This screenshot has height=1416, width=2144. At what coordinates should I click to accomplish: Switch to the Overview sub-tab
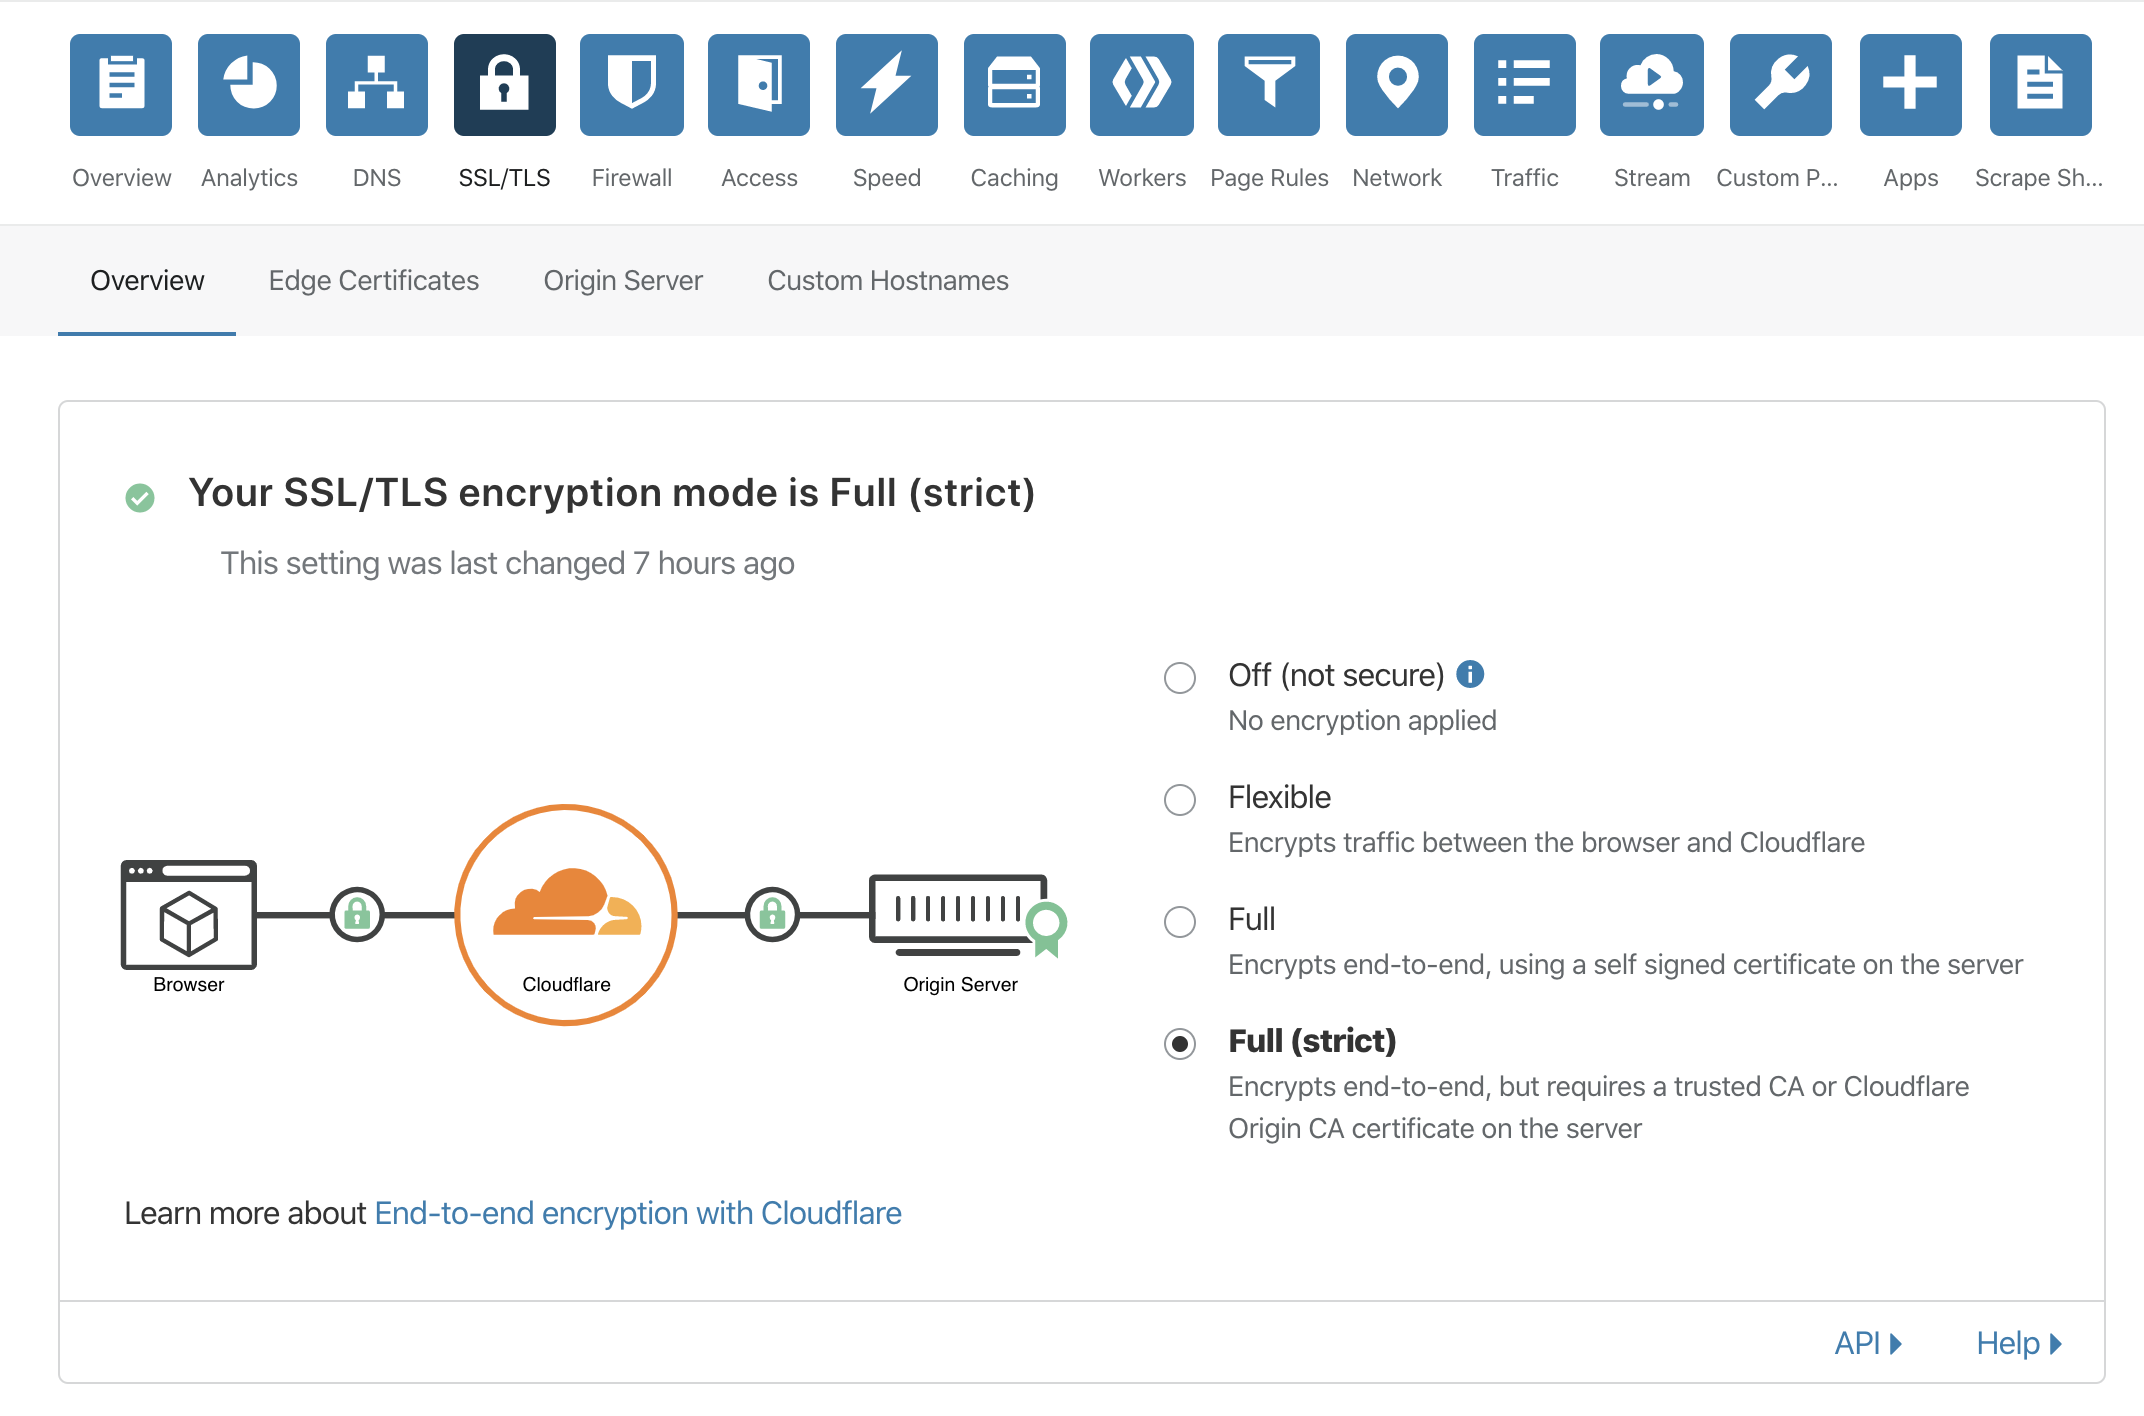147,281
